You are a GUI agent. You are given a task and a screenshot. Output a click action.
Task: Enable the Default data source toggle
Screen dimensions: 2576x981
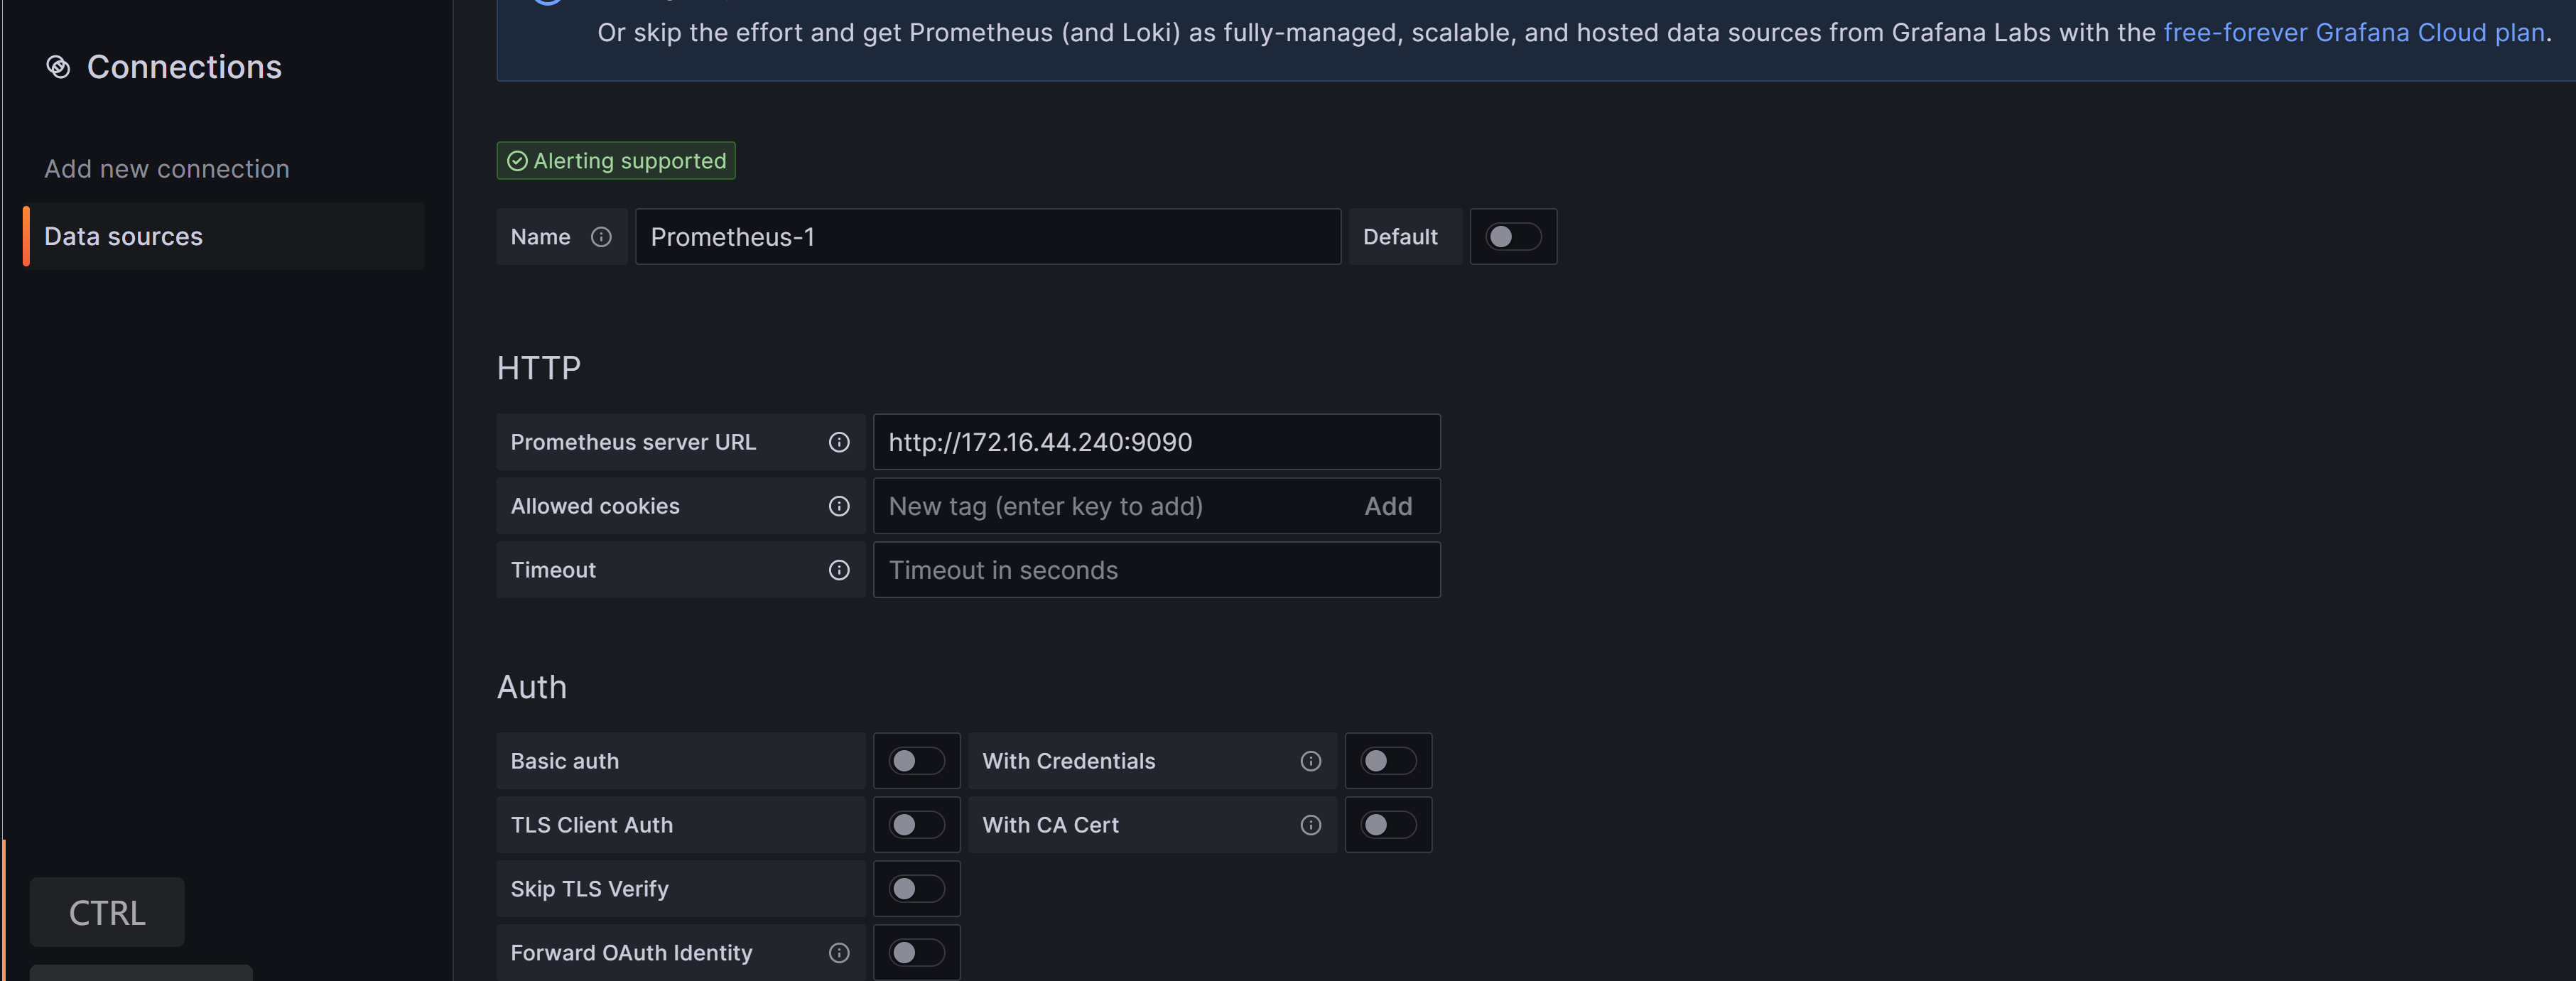click(1513, 237)
